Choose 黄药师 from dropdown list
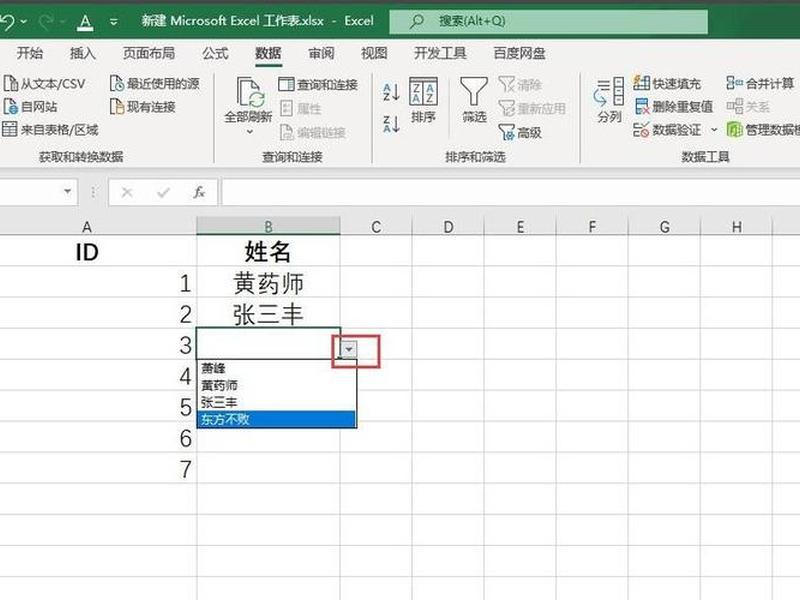800x600 pixels. (x=276, y=385)
